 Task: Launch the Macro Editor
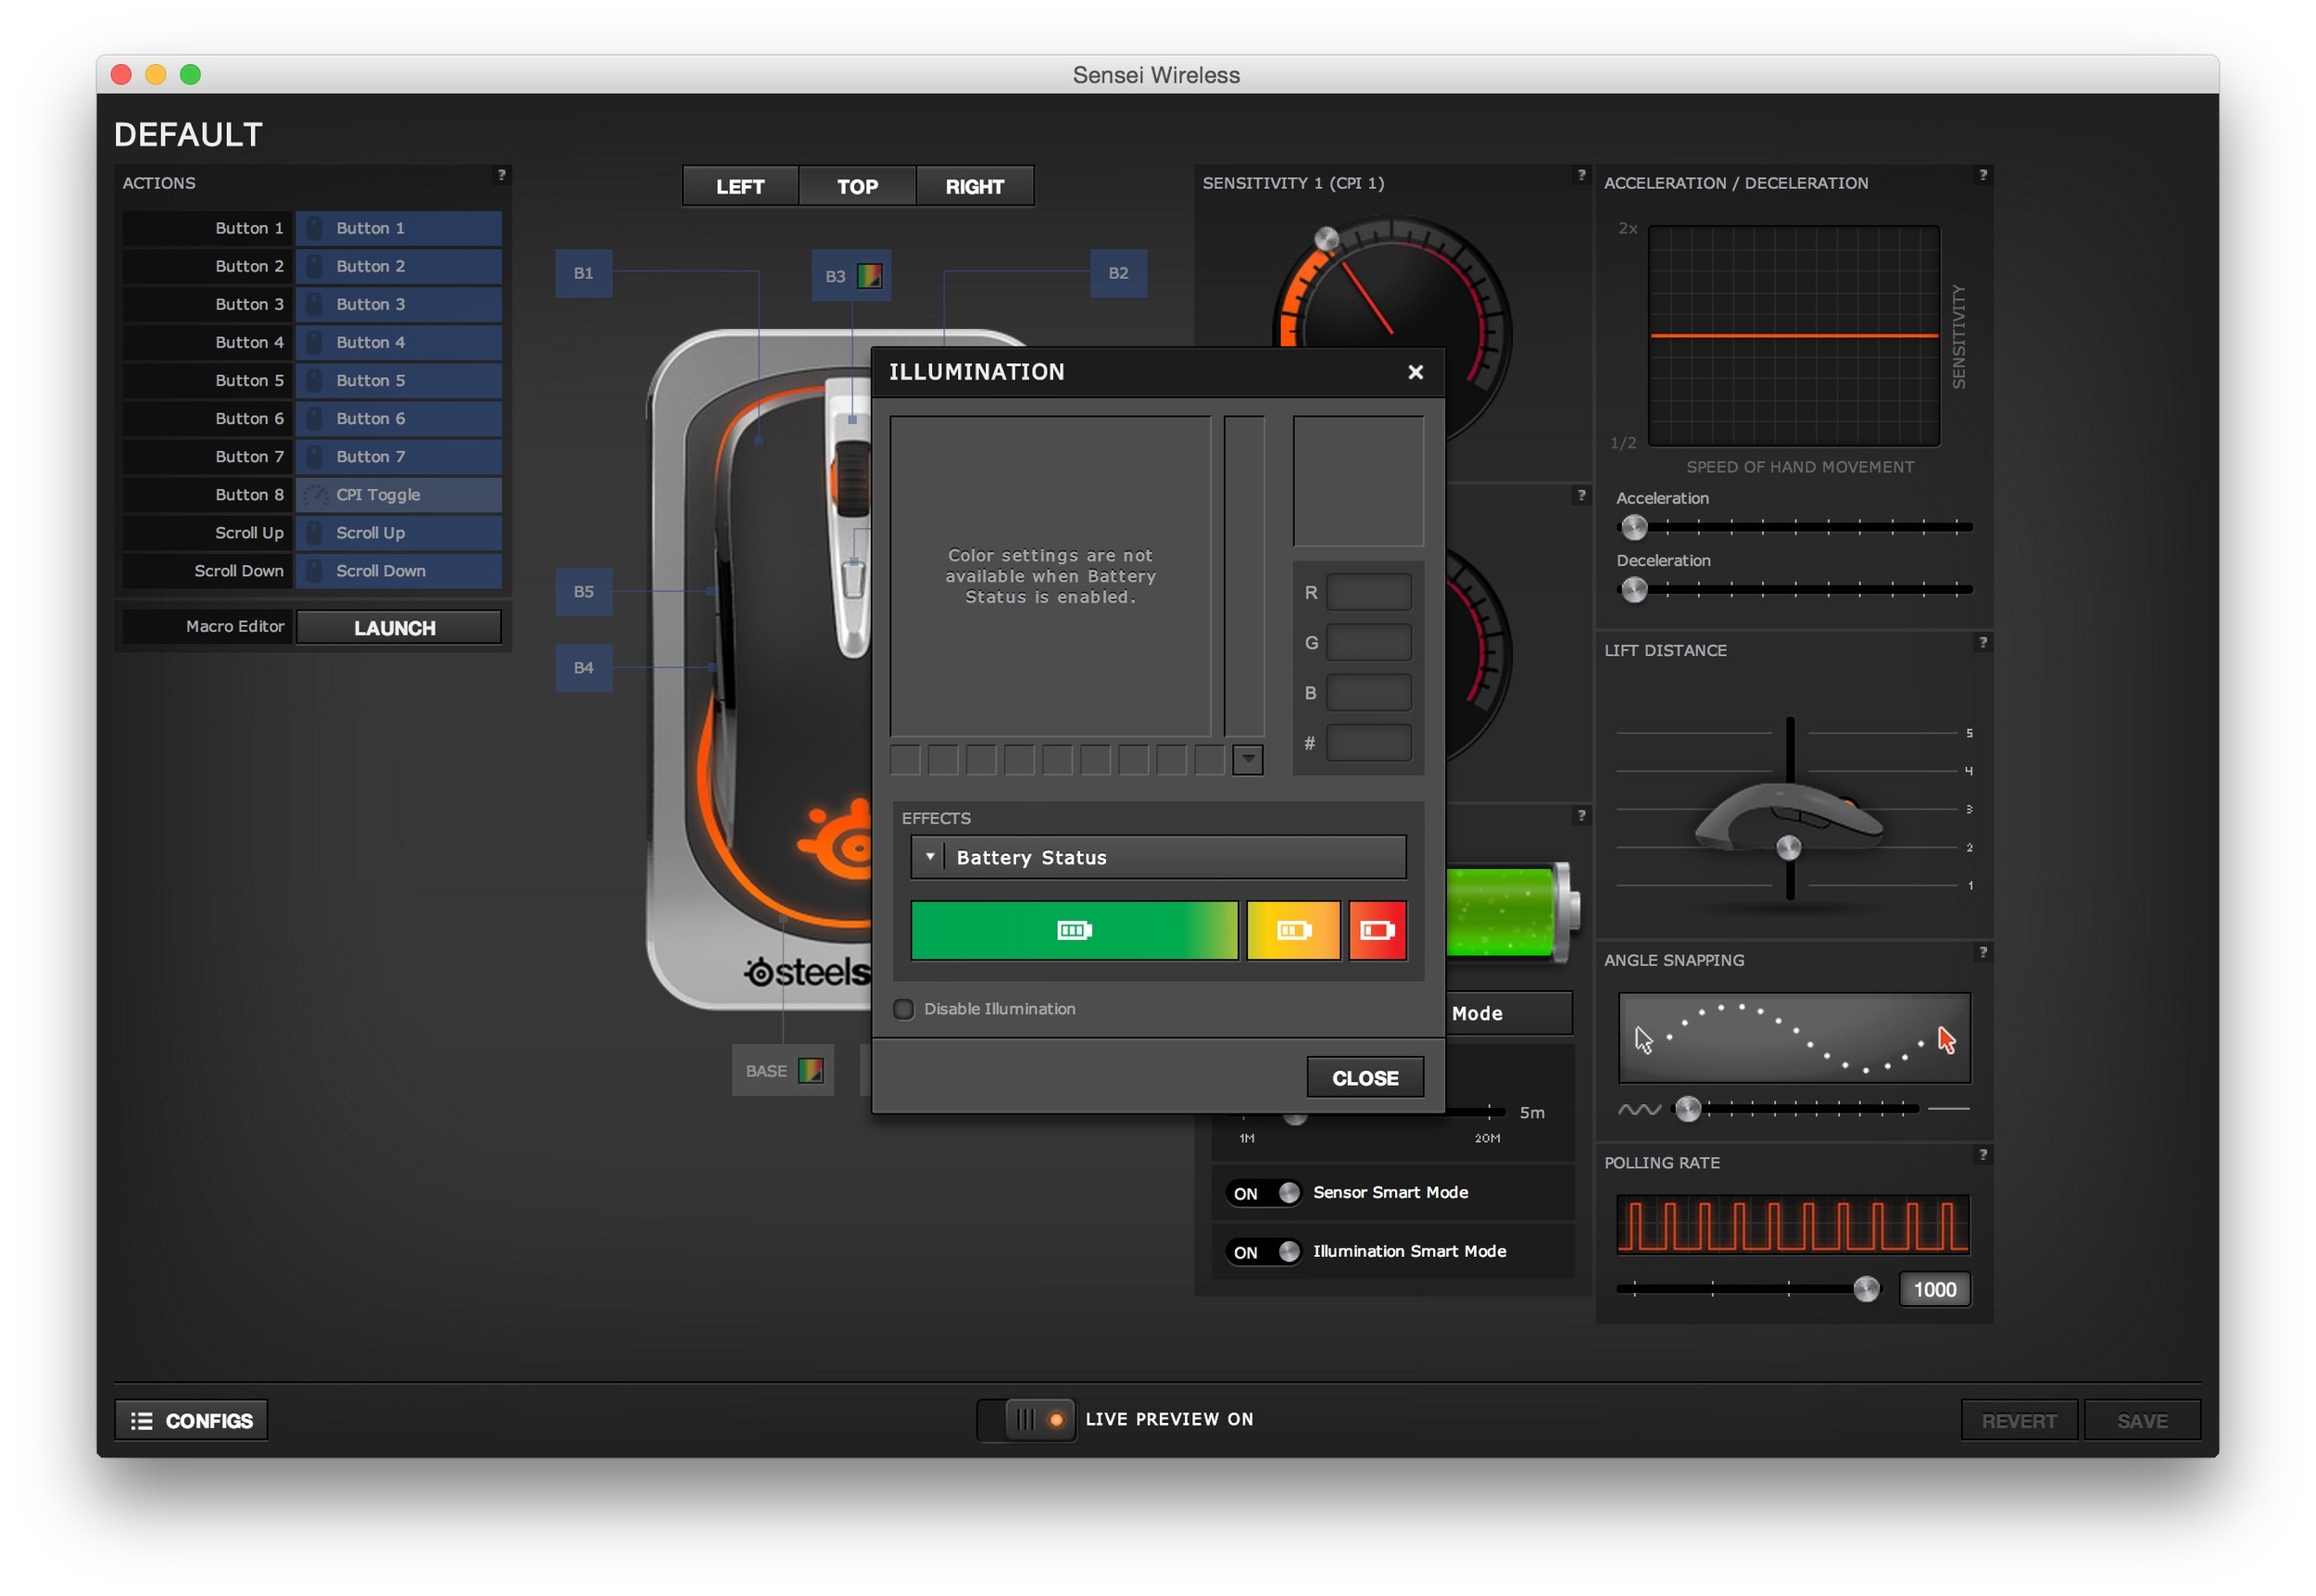[398, 628]
